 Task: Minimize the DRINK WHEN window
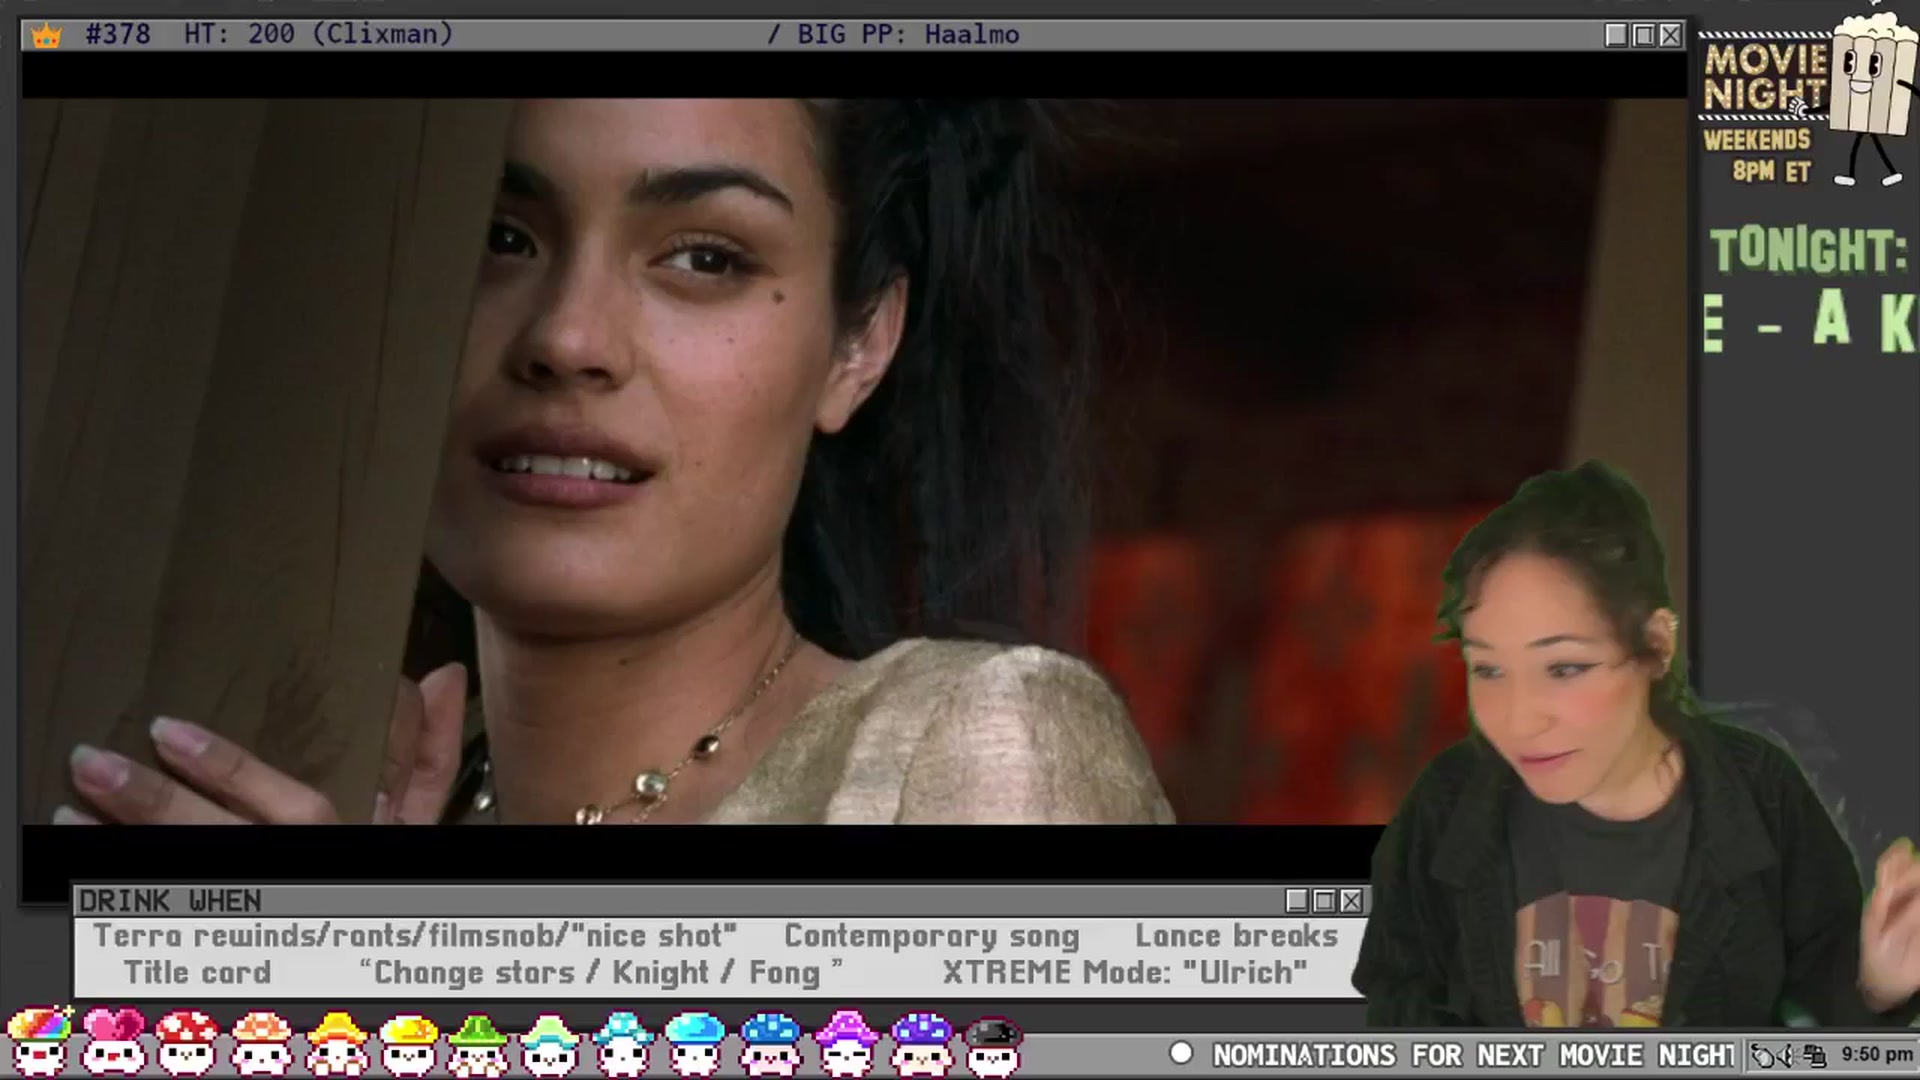tap(1297, 901)
